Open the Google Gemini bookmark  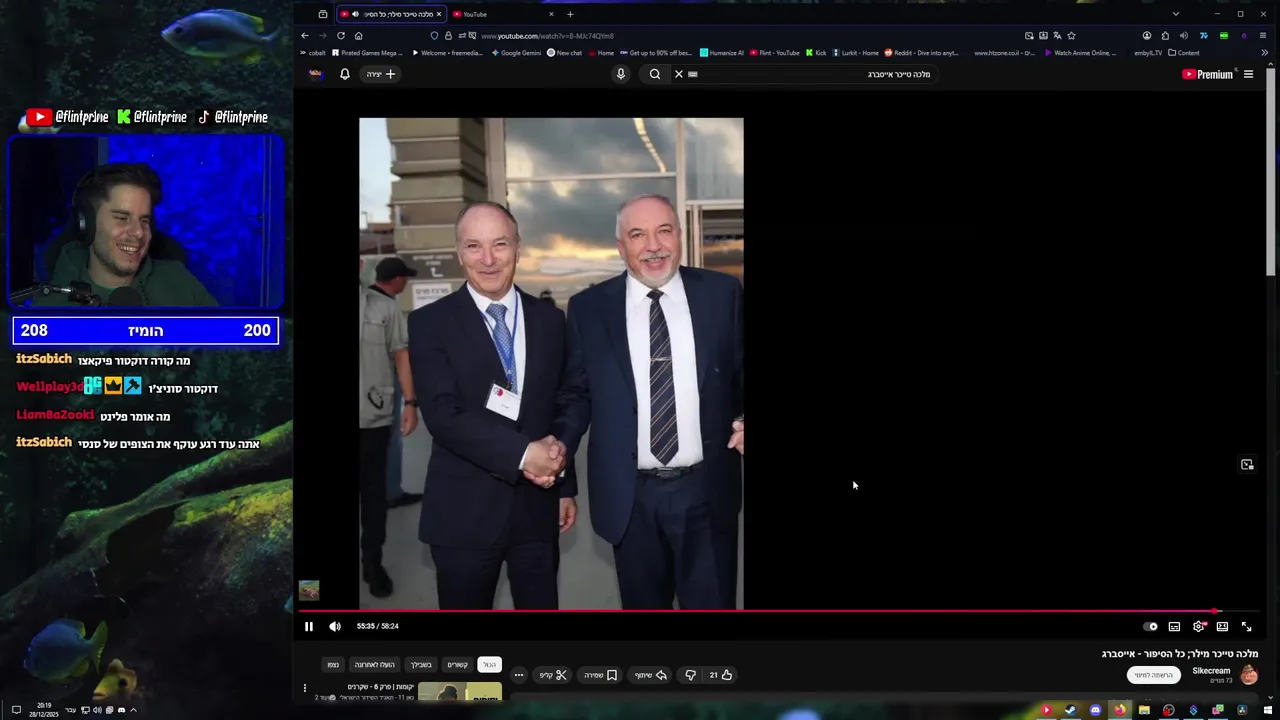click(x=516, y=53)
